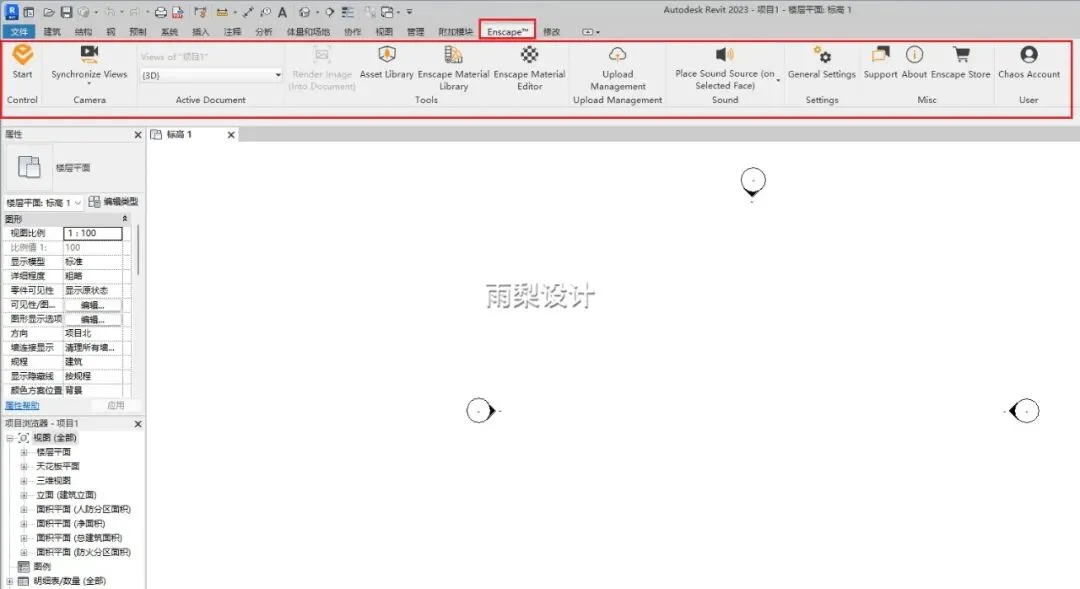
Task: Open the 楼层平面: 标高 1 type selector
Action: 43,203
